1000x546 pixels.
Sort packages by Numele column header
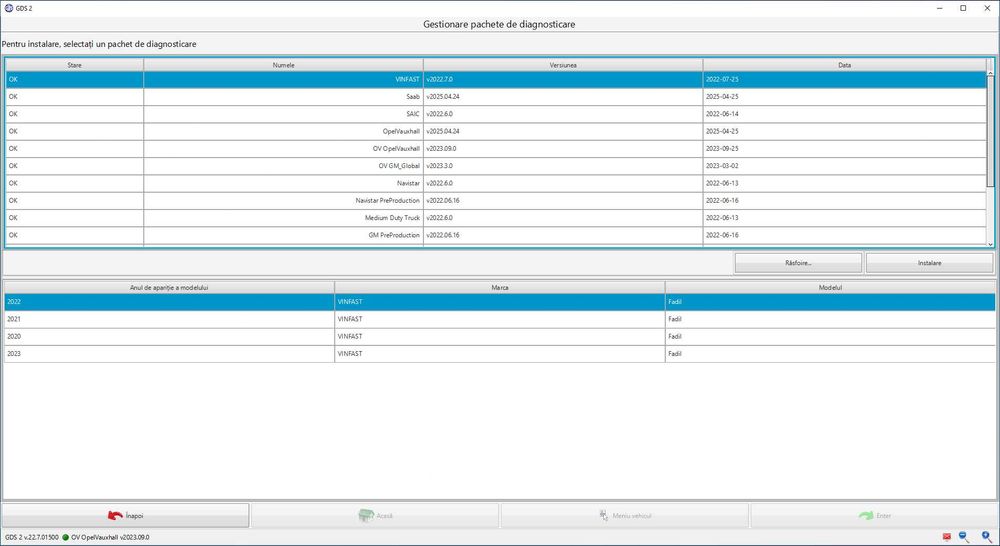283,65
